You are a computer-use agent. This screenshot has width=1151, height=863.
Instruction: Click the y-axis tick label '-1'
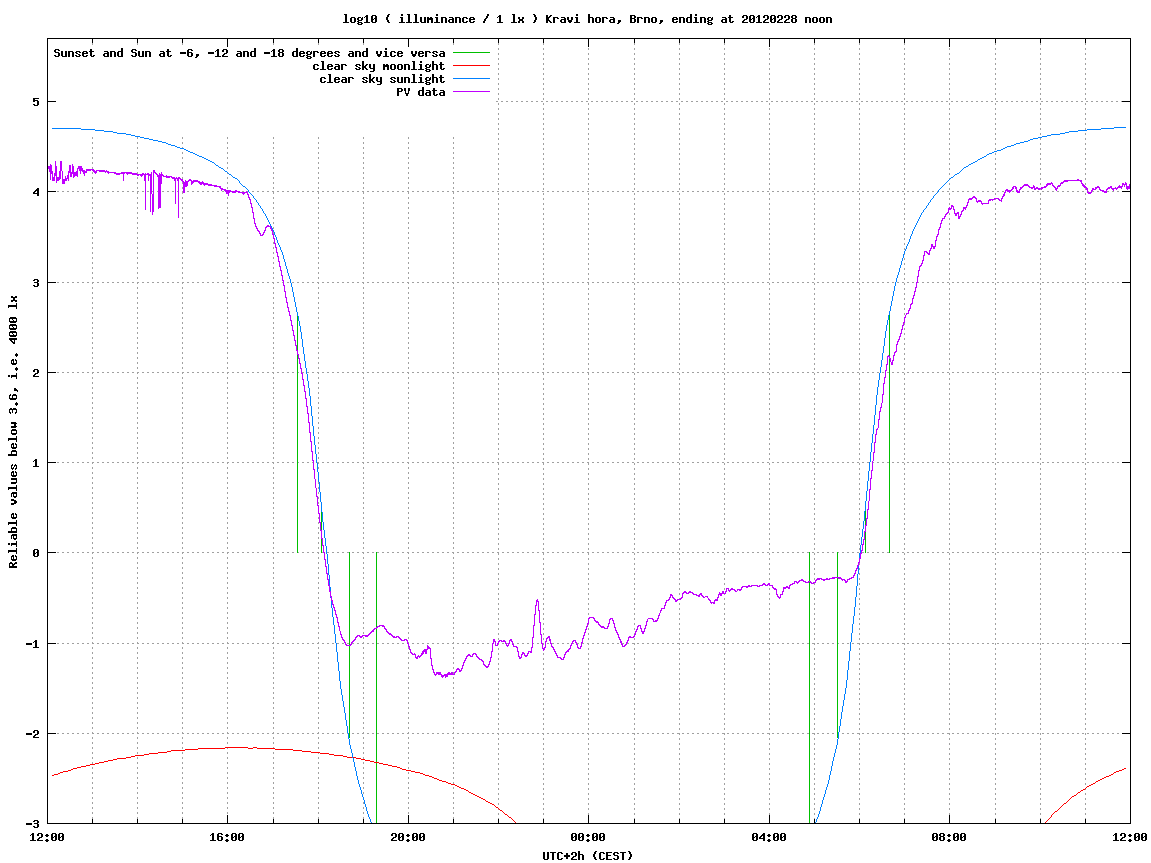tap(33, 644)
